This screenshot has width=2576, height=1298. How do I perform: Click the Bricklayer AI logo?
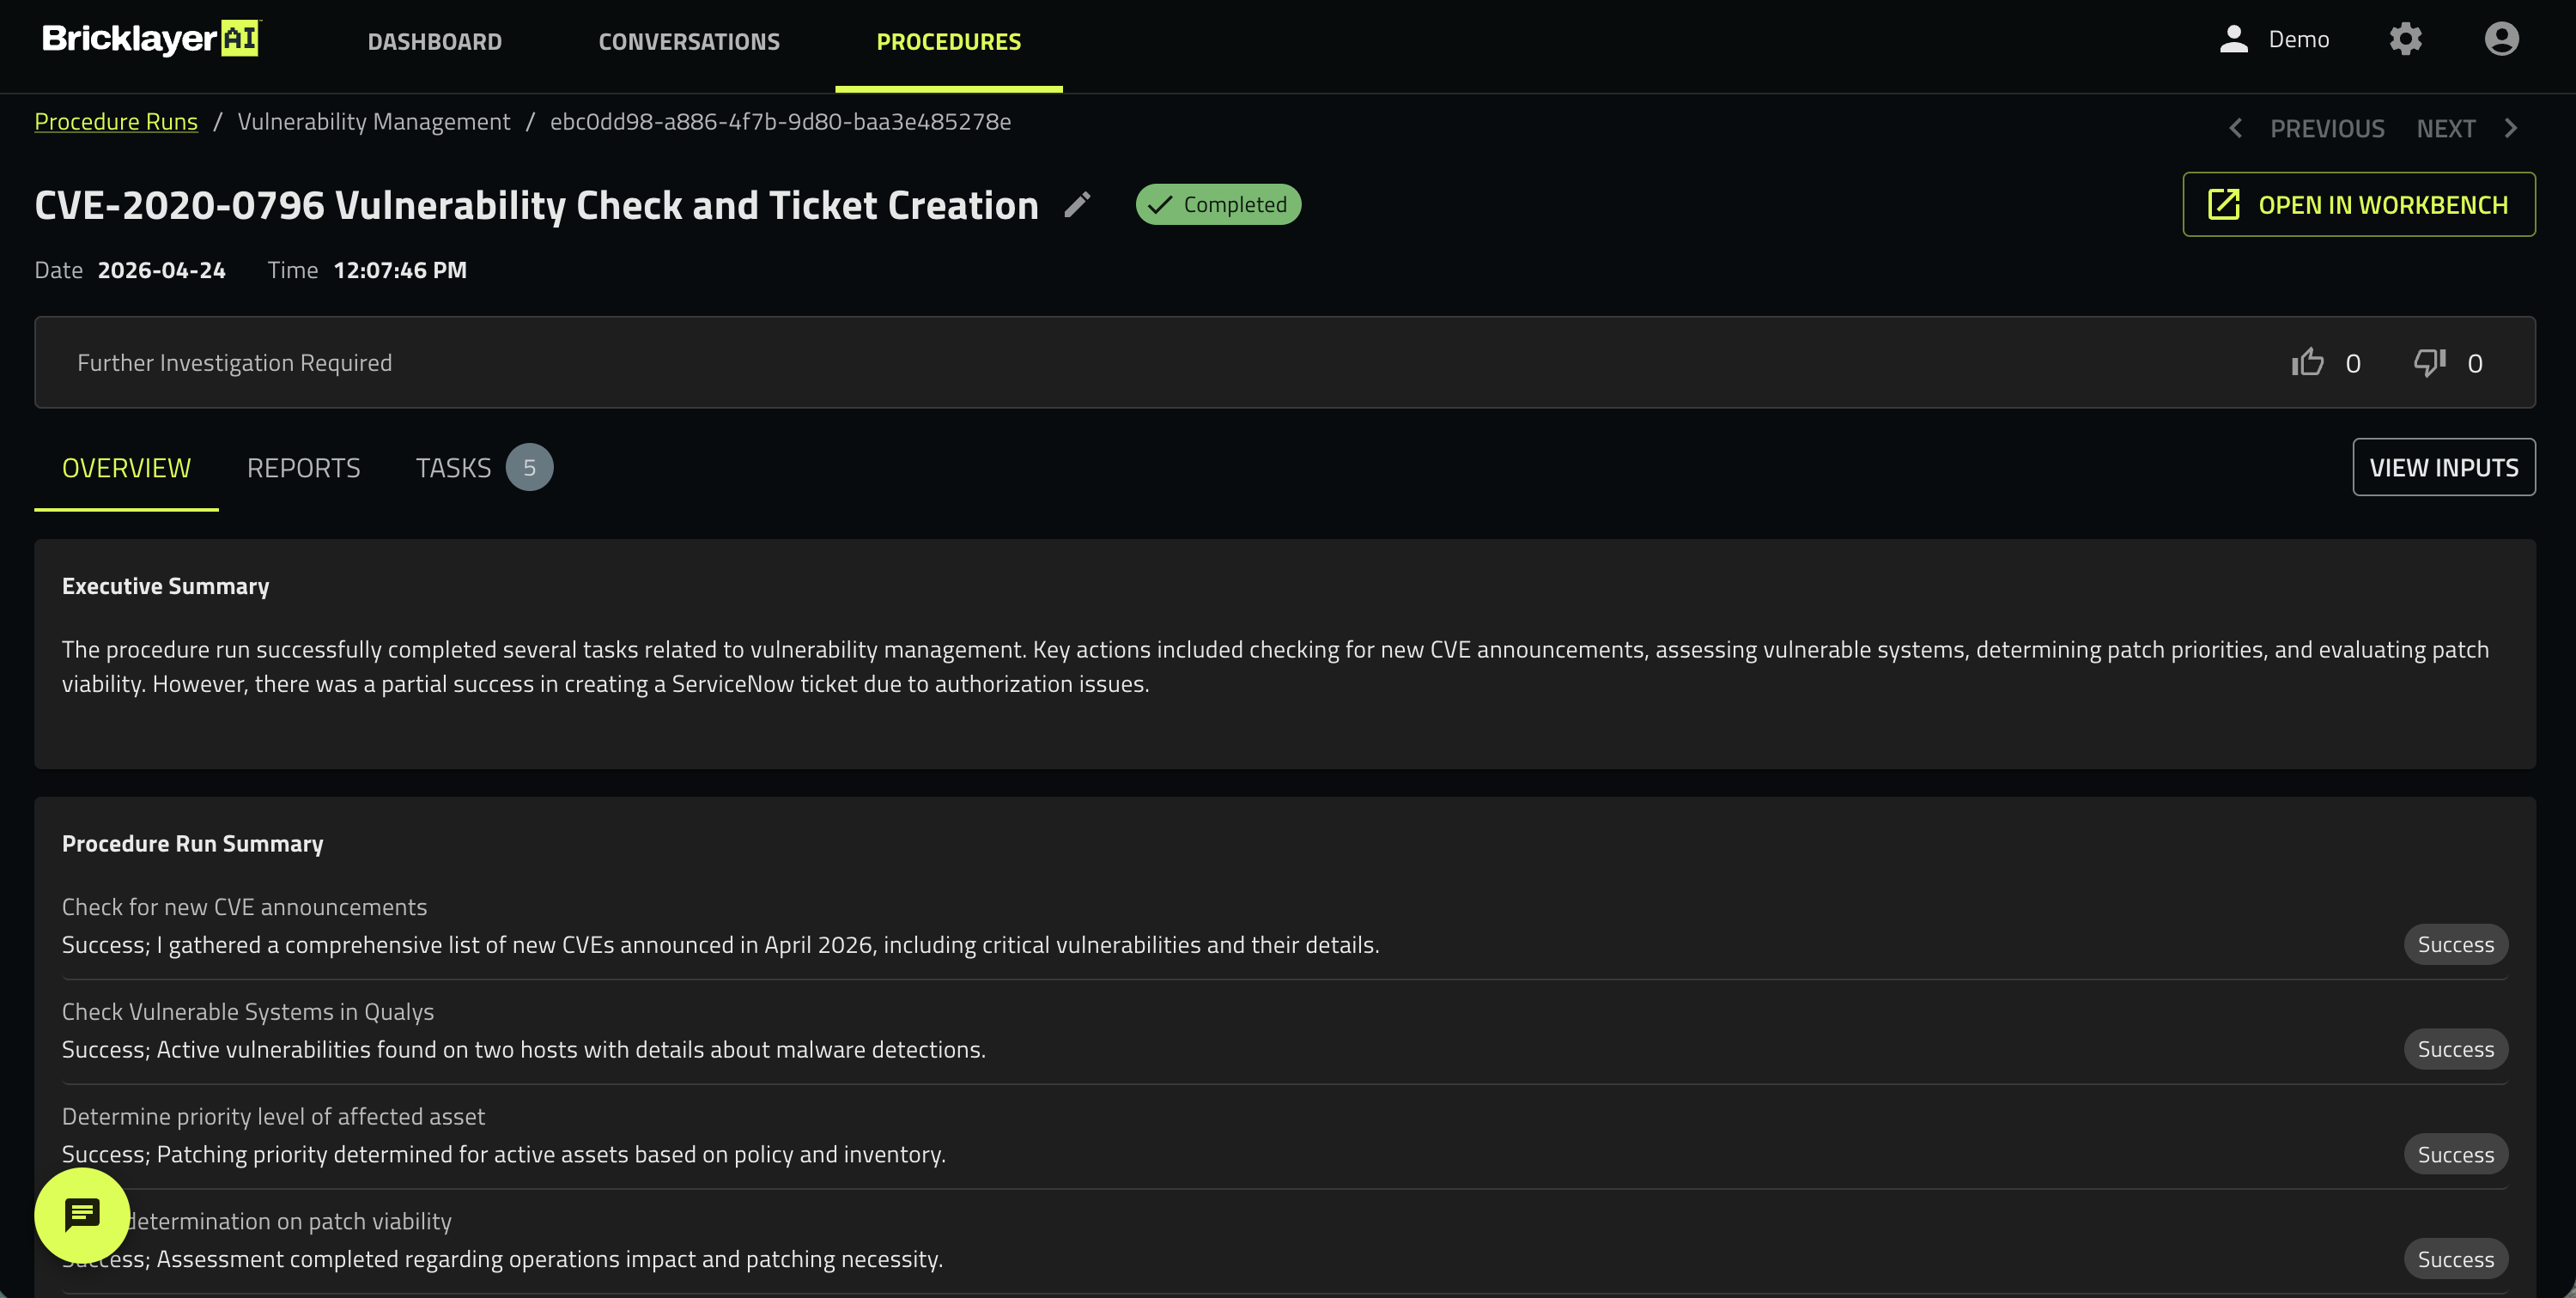tap(151, 39)
